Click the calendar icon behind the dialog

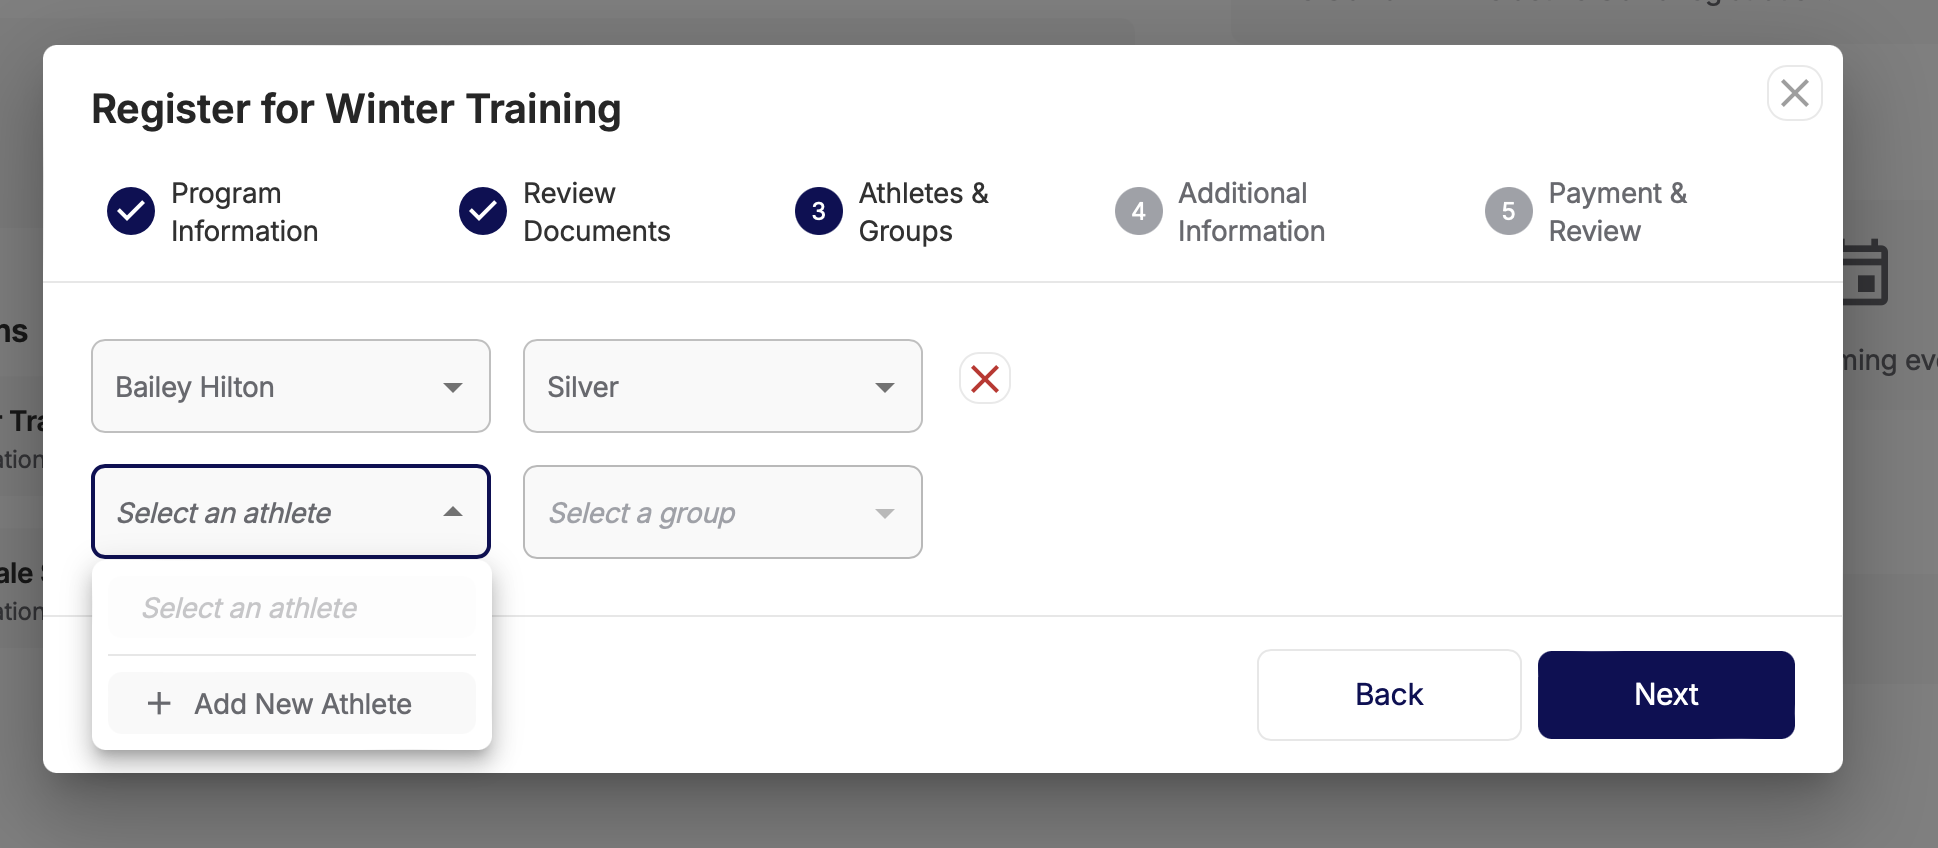coord(1866,272)
